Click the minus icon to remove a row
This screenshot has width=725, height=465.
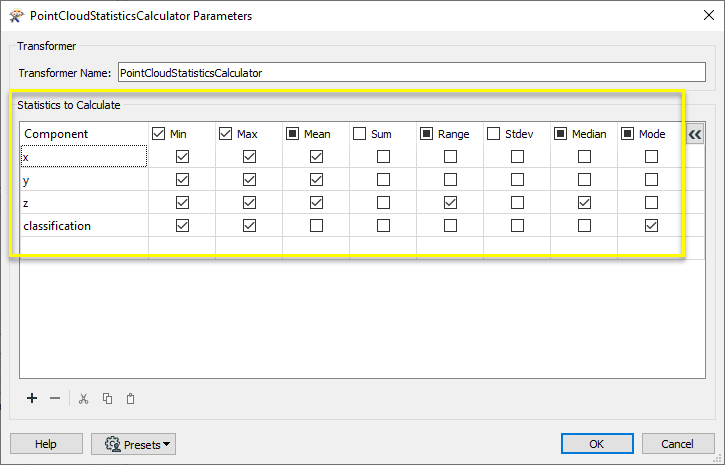click(55, 398)
